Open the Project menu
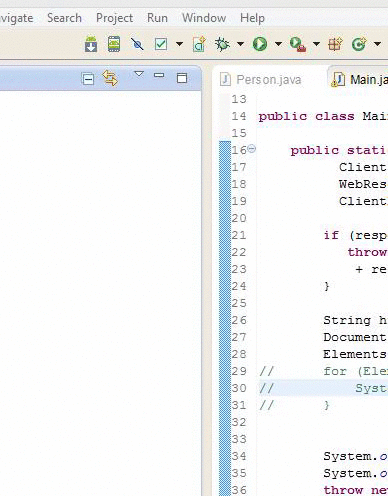This screenshot has height=496, width=388. point(114,18)
